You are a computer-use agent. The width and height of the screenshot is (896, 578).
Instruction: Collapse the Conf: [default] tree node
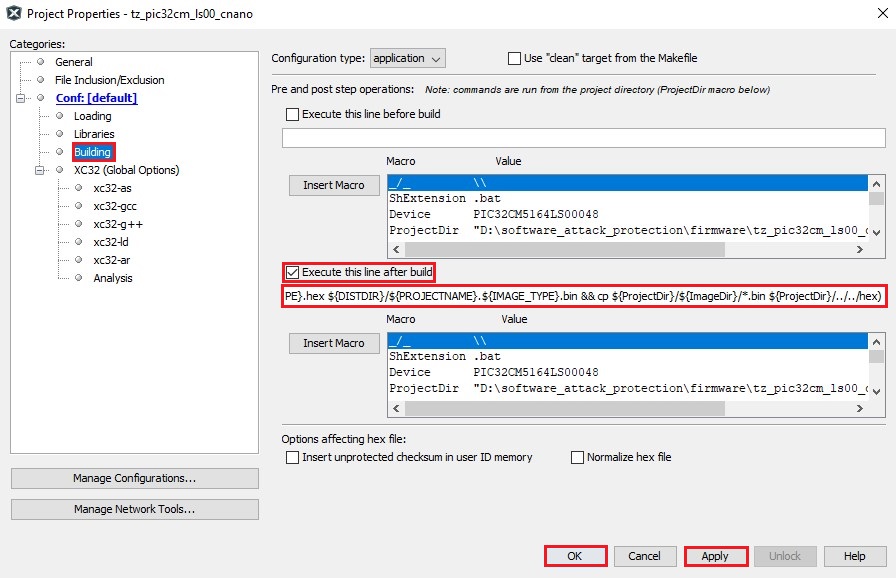coord(21,98)
